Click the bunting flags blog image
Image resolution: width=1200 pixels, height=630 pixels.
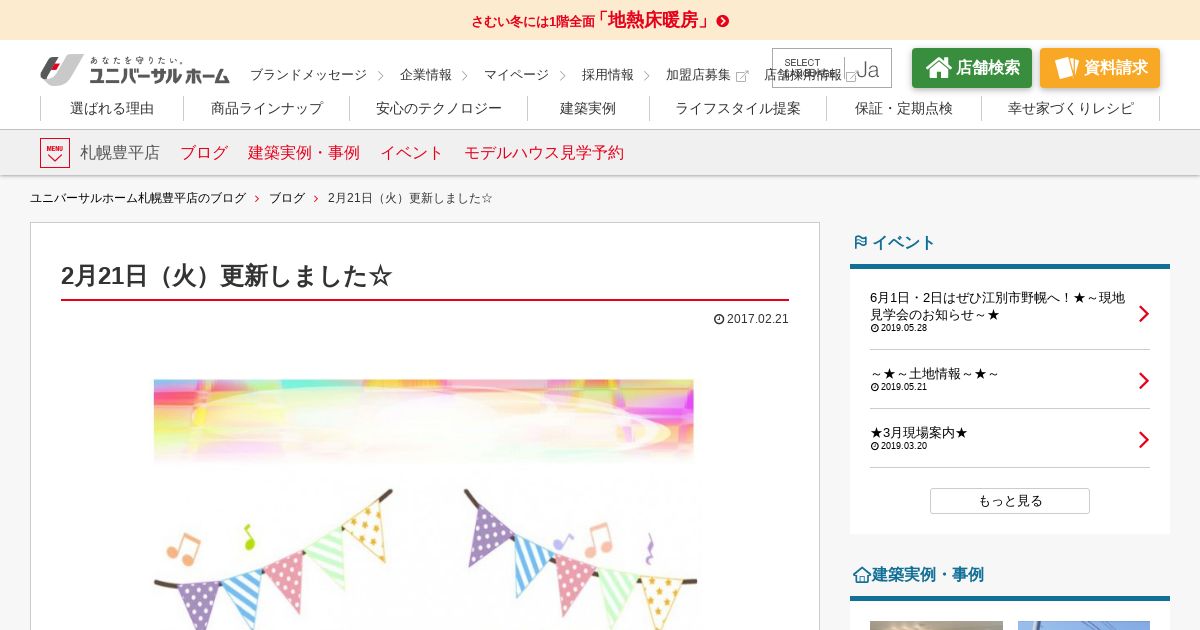425,504
